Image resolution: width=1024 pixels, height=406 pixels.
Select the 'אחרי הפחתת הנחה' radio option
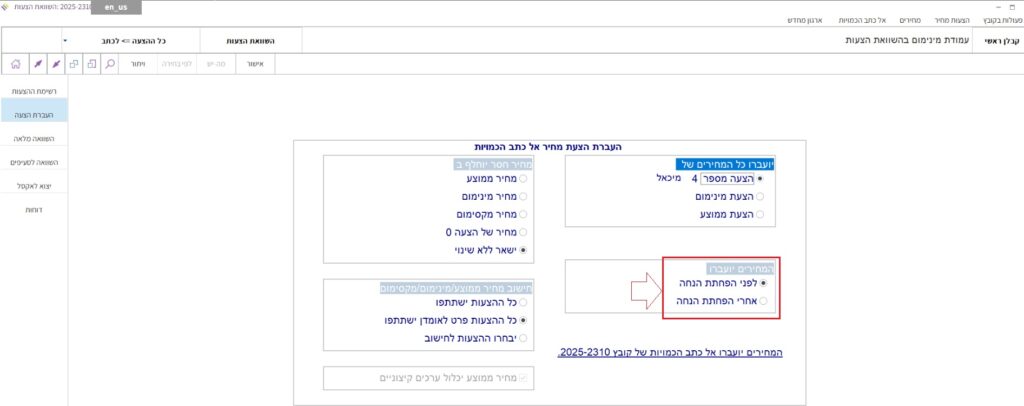click(765, 300)
